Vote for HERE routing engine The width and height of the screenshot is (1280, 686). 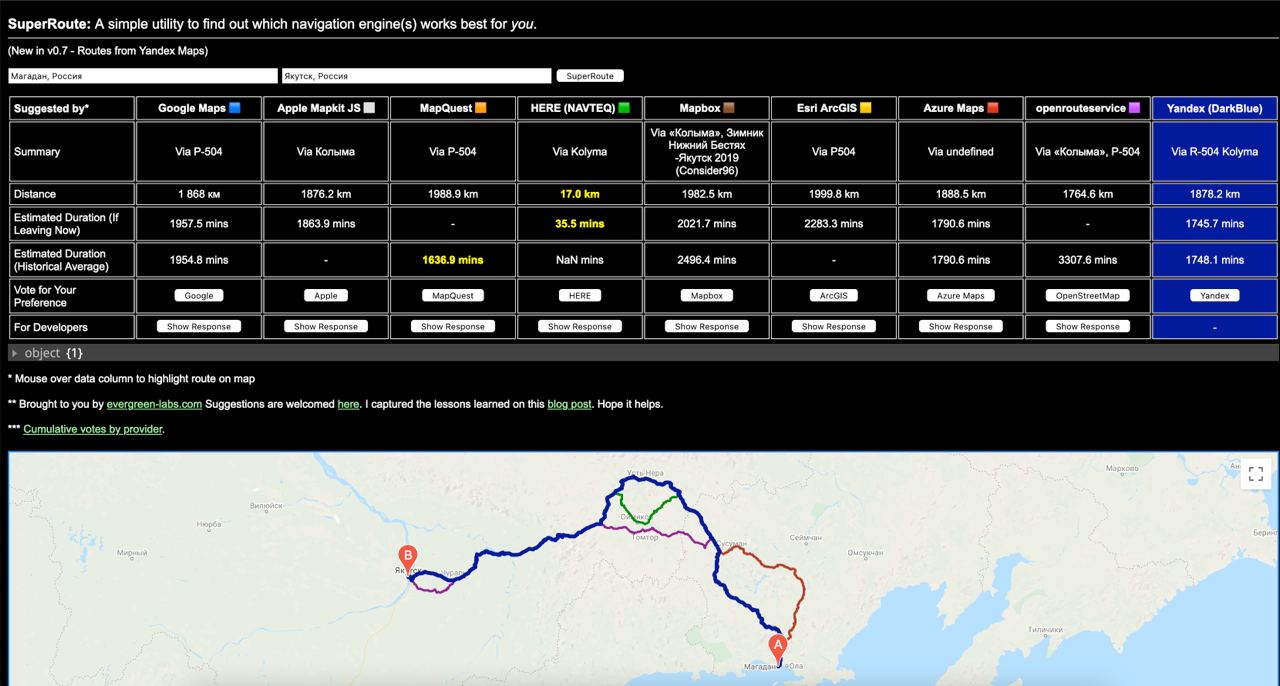click(x=580, y=296)
